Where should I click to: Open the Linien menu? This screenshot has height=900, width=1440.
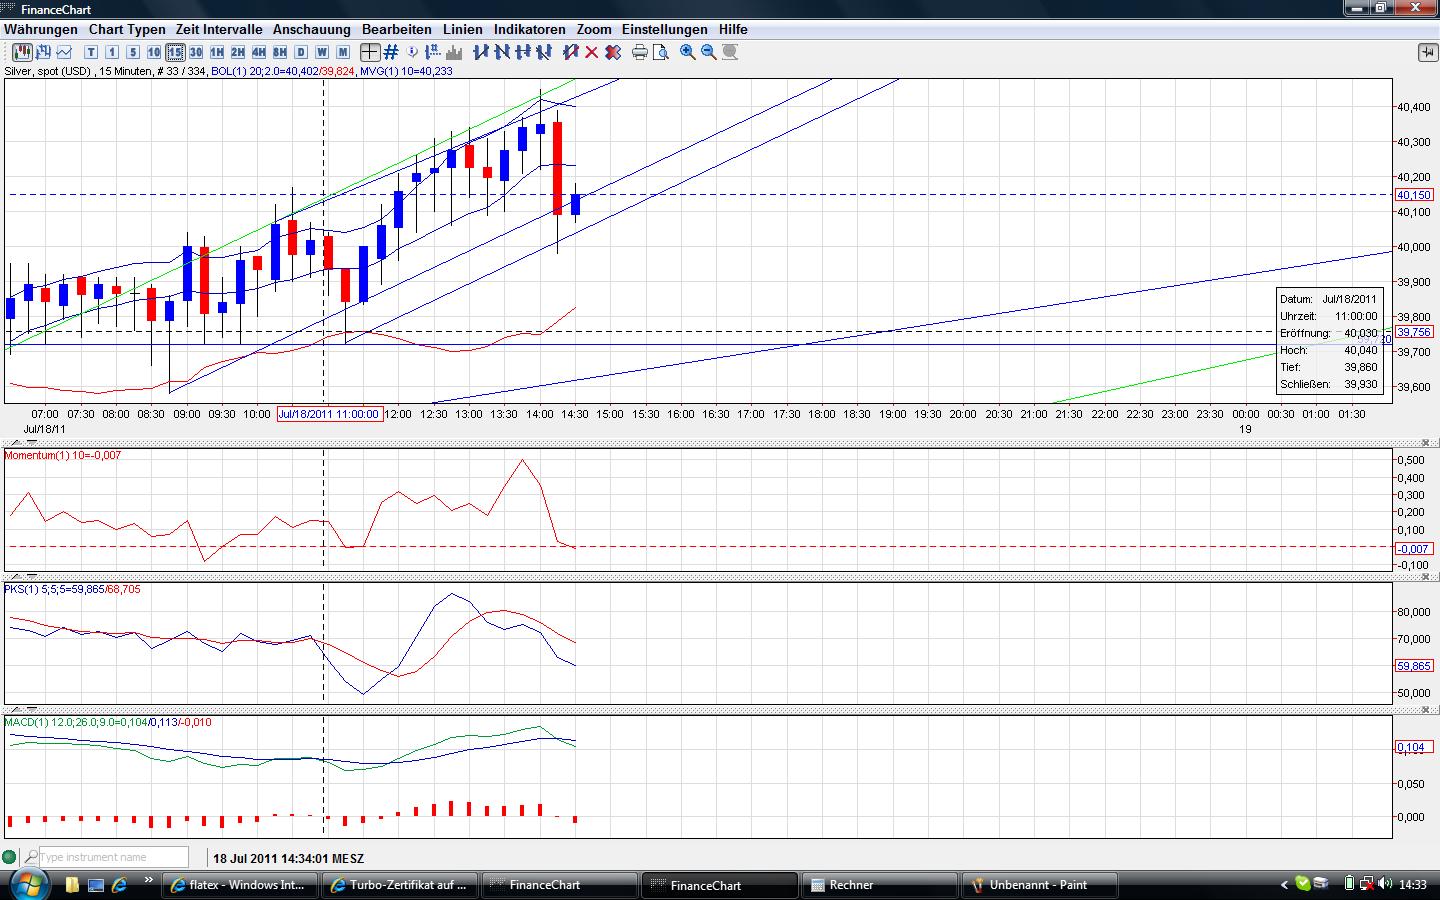pos(463,29)
